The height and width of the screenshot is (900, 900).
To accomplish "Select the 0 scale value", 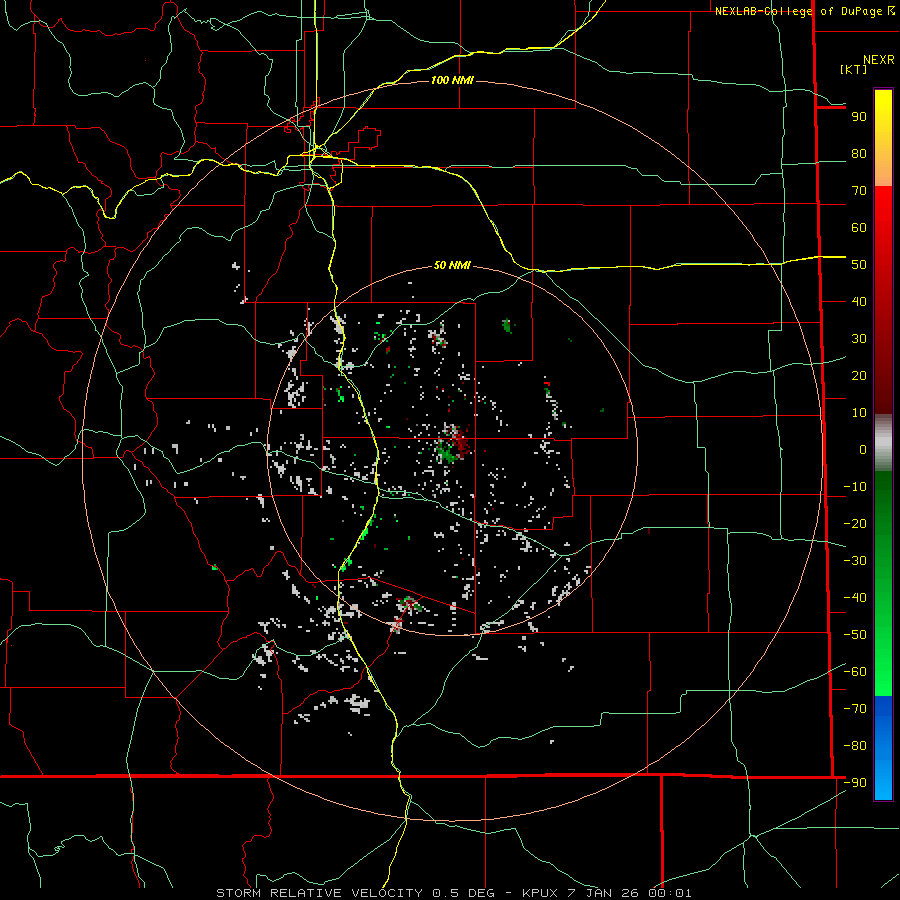I will click(x=863, y=449).
